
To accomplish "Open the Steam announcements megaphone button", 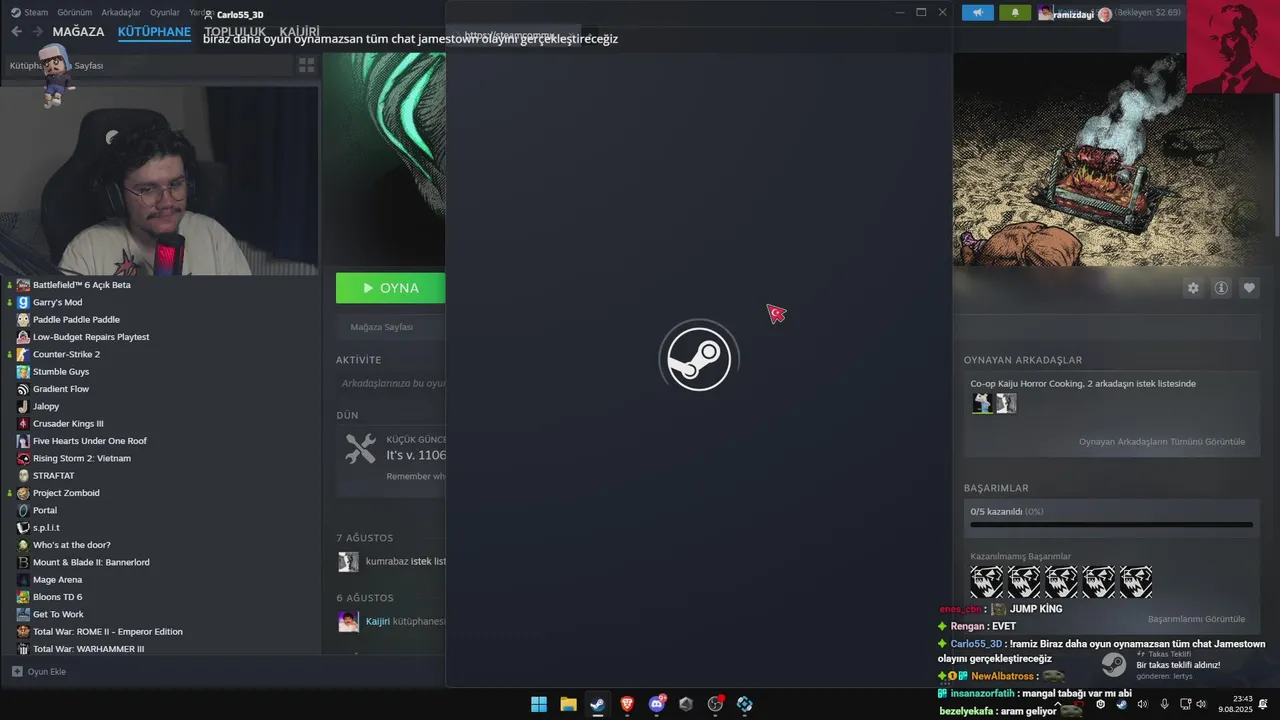I will [x=978, y=13].
